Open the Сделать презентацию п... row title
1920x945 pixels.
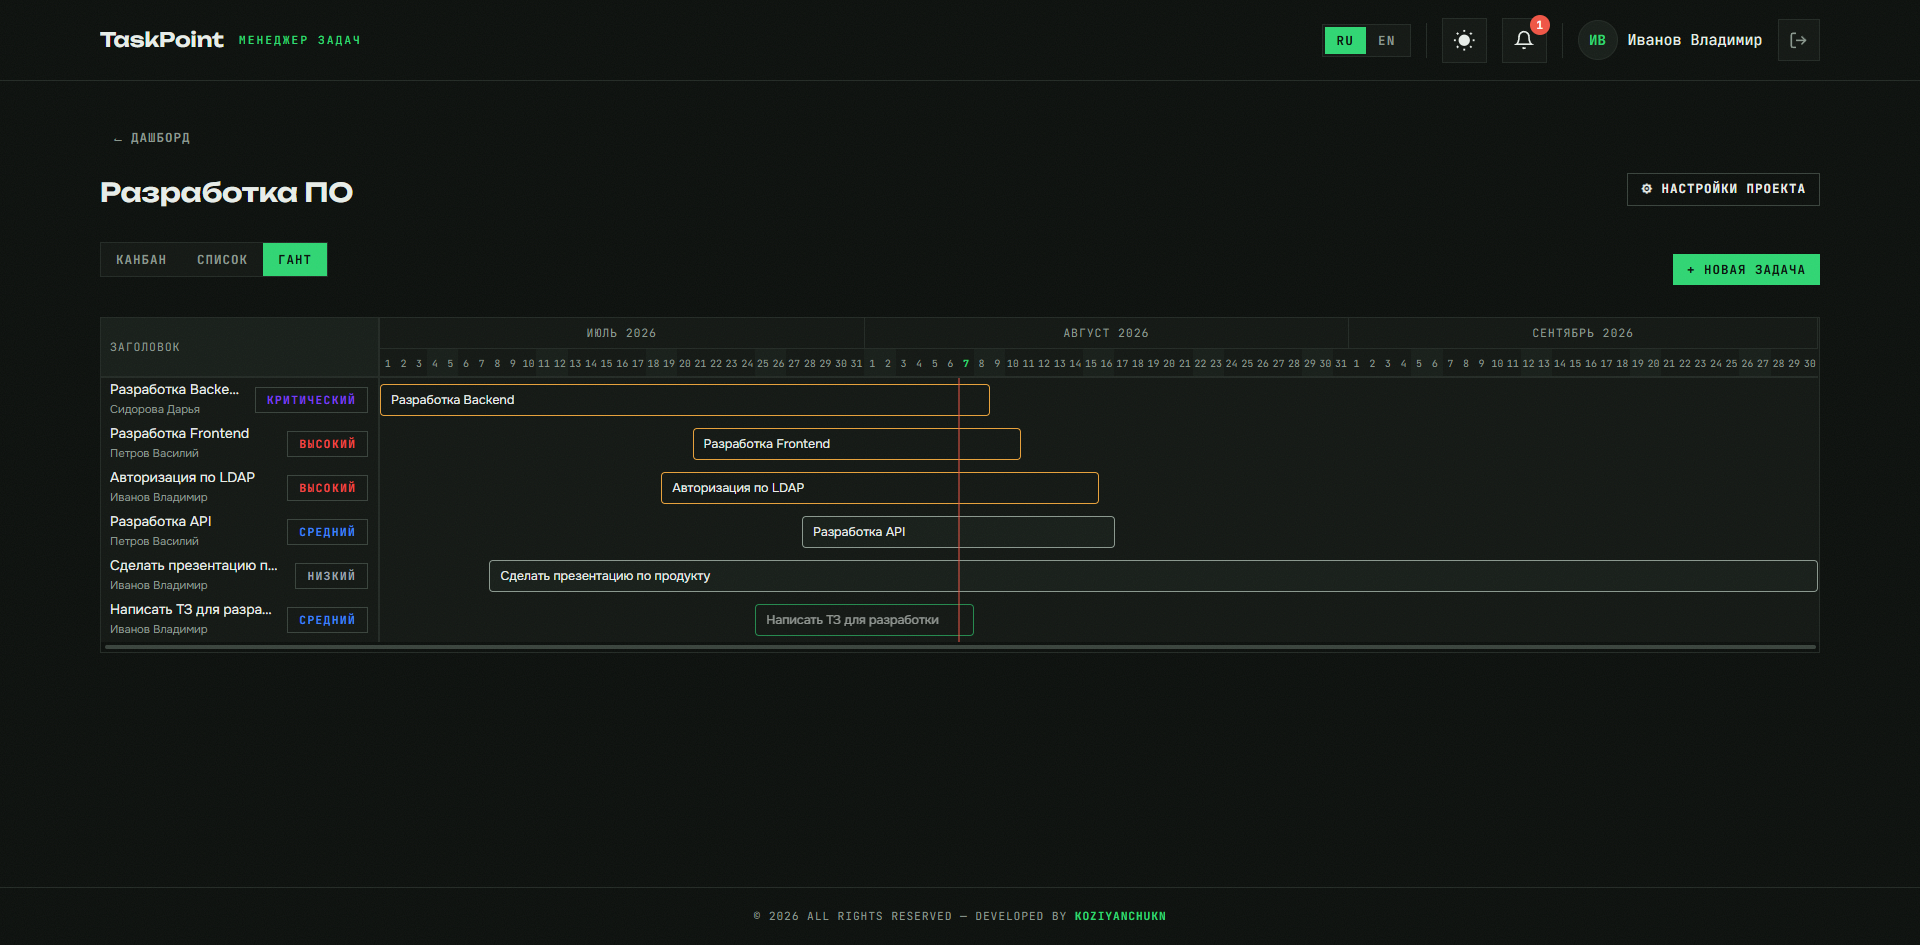(194, 566)
